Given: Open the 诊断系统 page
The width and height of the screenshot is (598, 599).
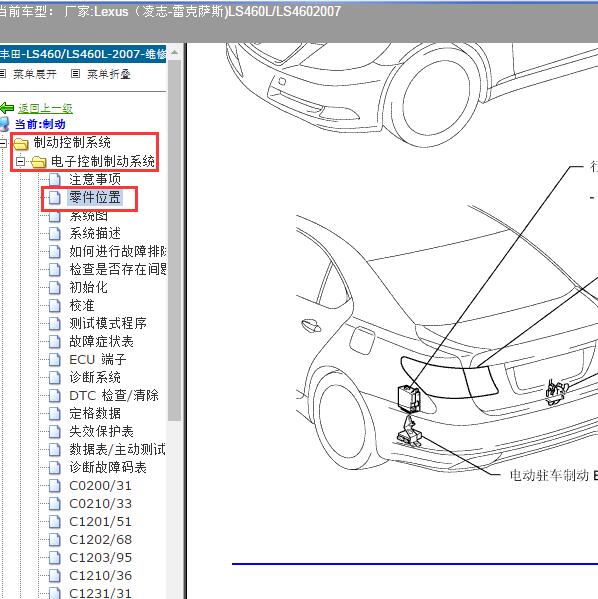Looking at the screenshot, I should pyautogui.click(x=95, y=377).
